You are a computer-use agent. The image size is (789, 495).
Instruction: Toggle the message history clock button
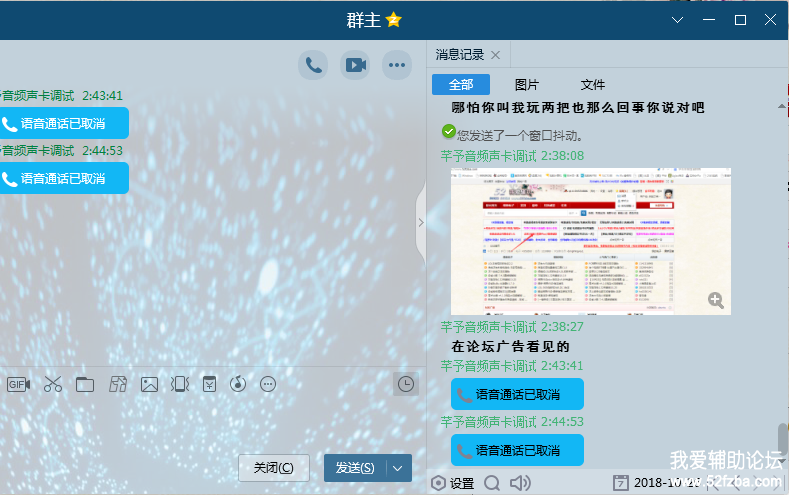(x=406, y=384)
